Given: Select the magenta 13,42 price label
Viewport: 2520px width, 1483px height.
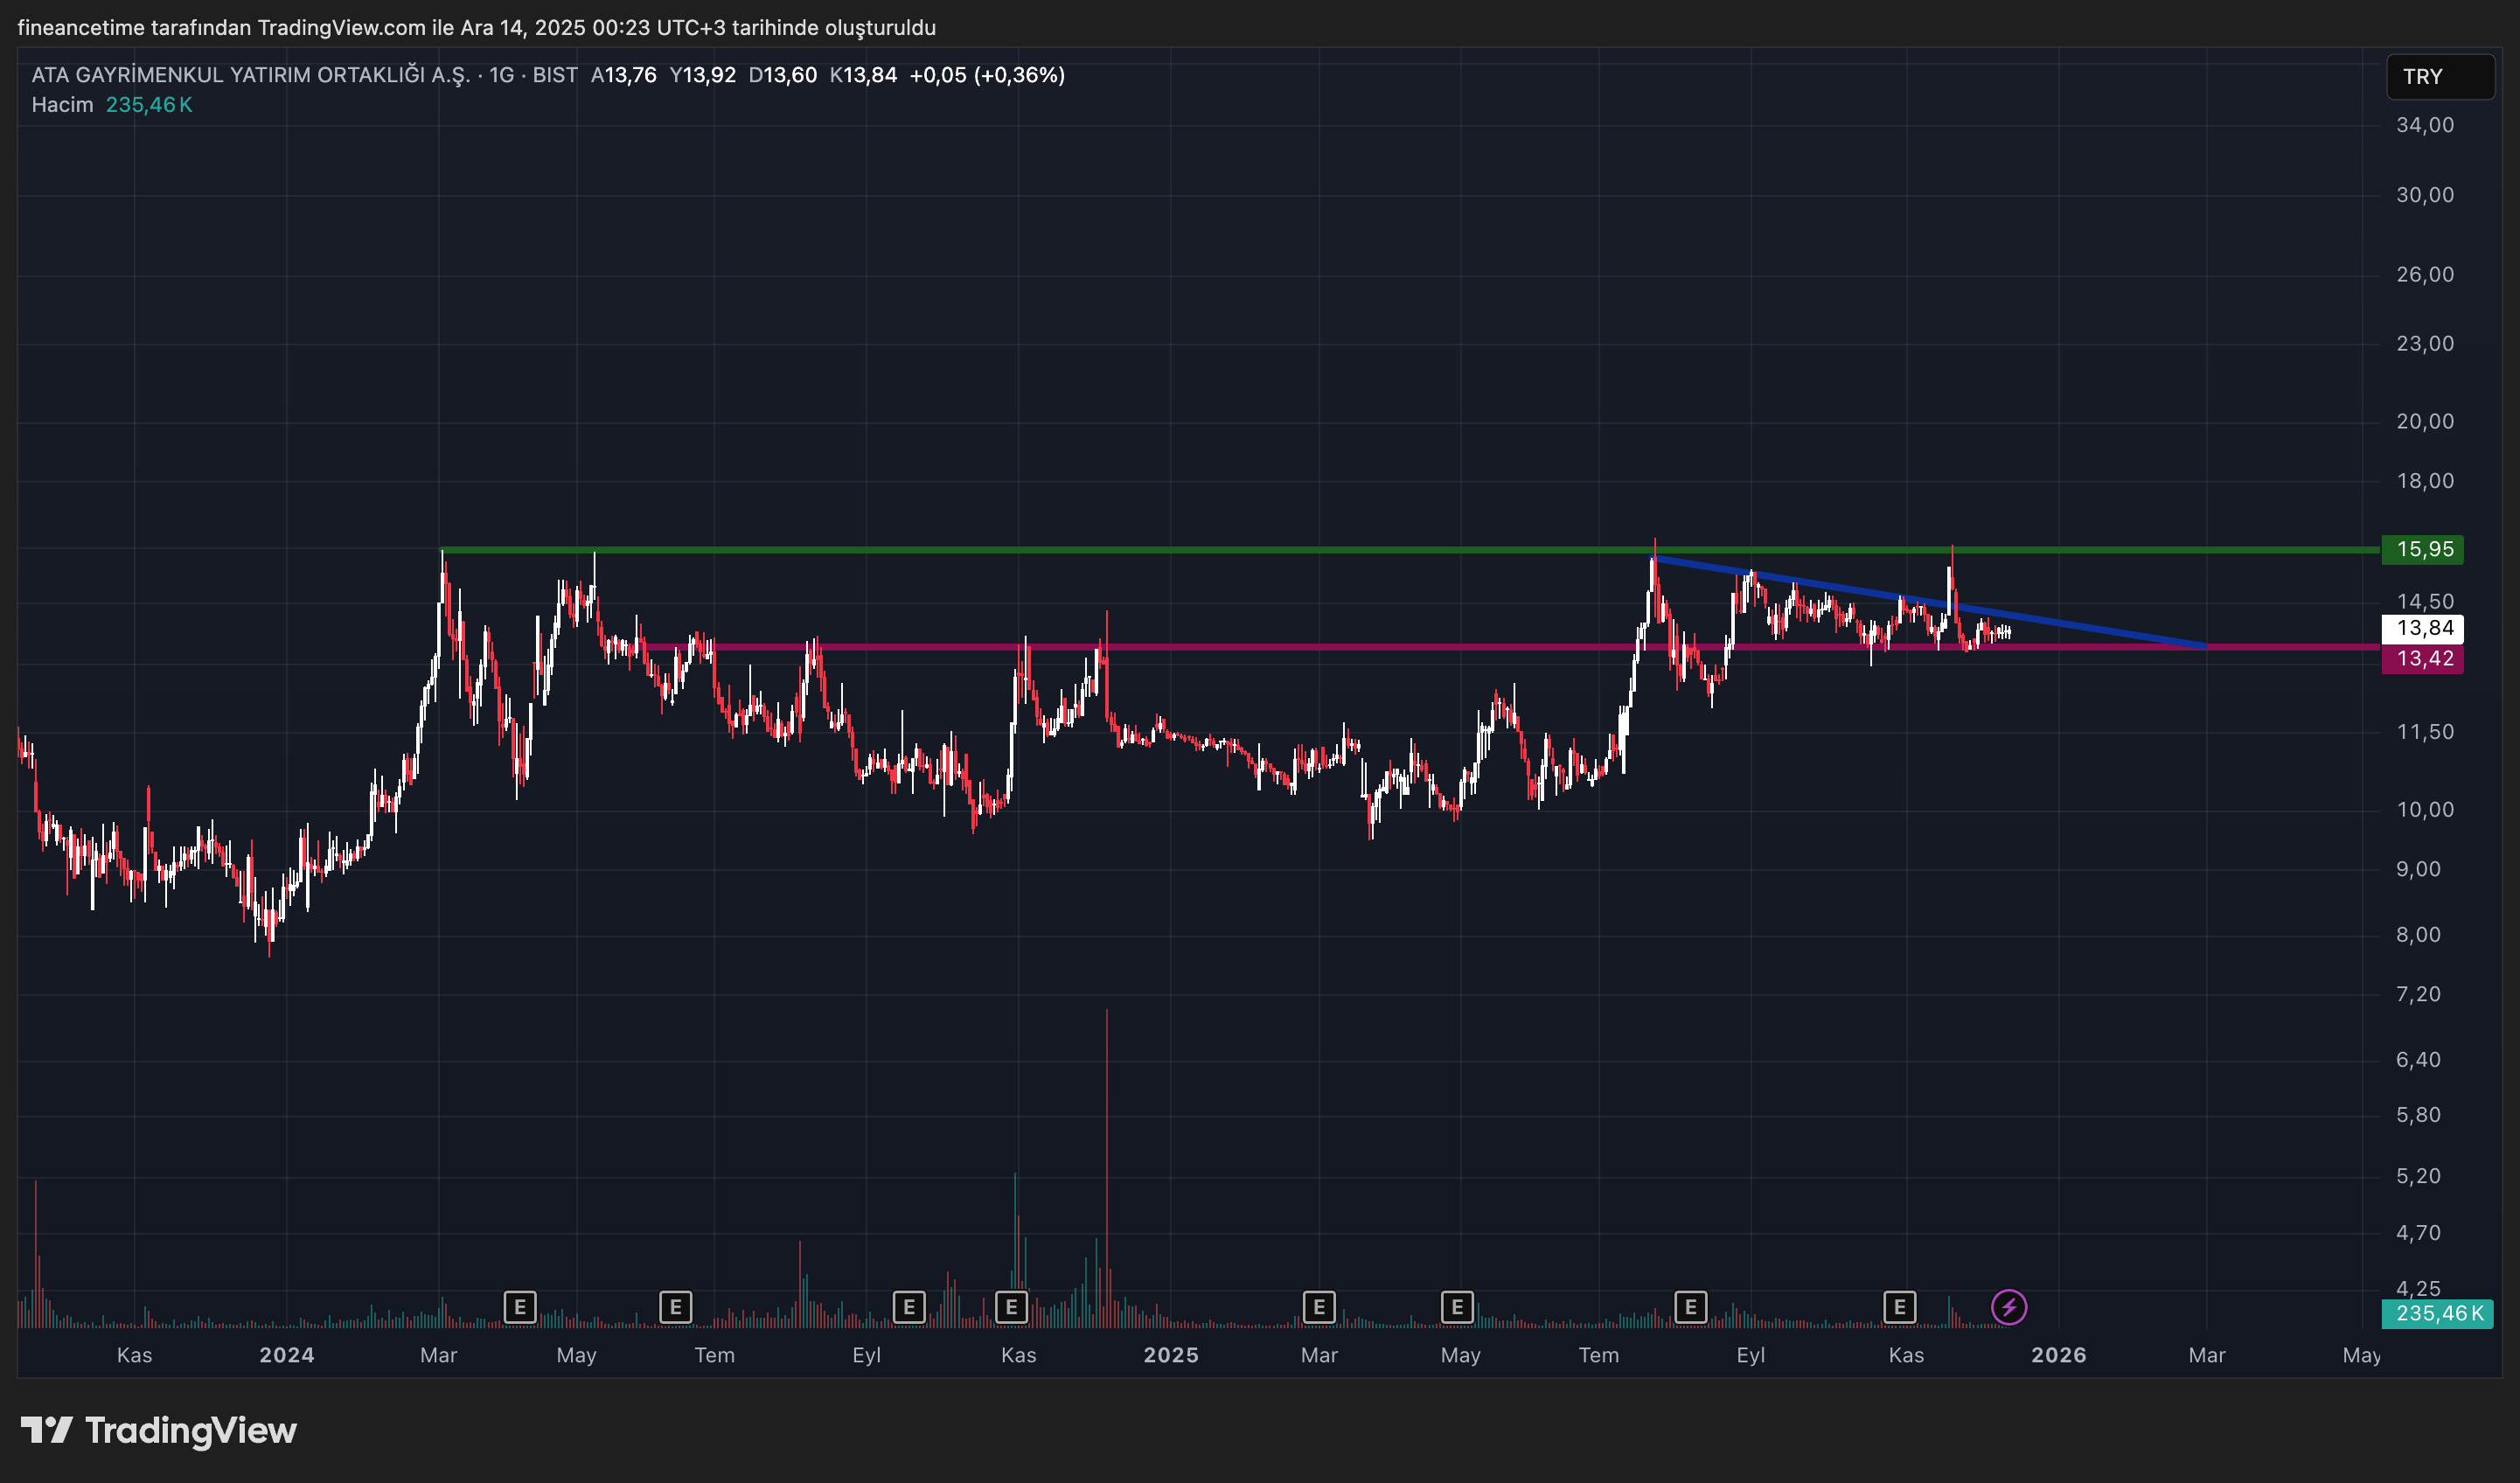Looking at the screenshot, I should pos(2424,658).
